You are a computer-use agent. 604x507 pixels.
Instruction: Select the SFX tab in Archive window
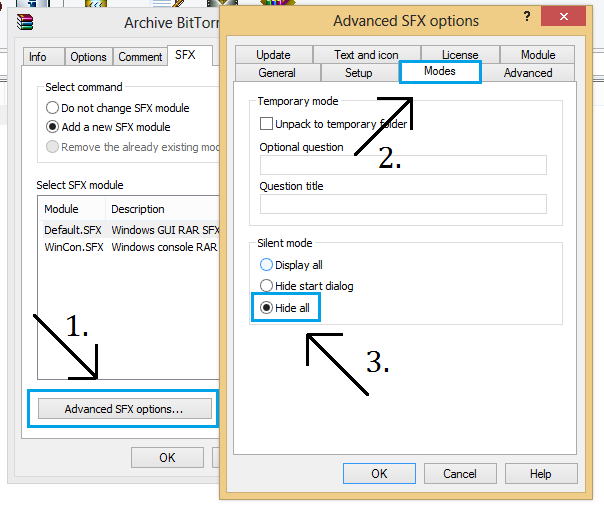[190, 55]
